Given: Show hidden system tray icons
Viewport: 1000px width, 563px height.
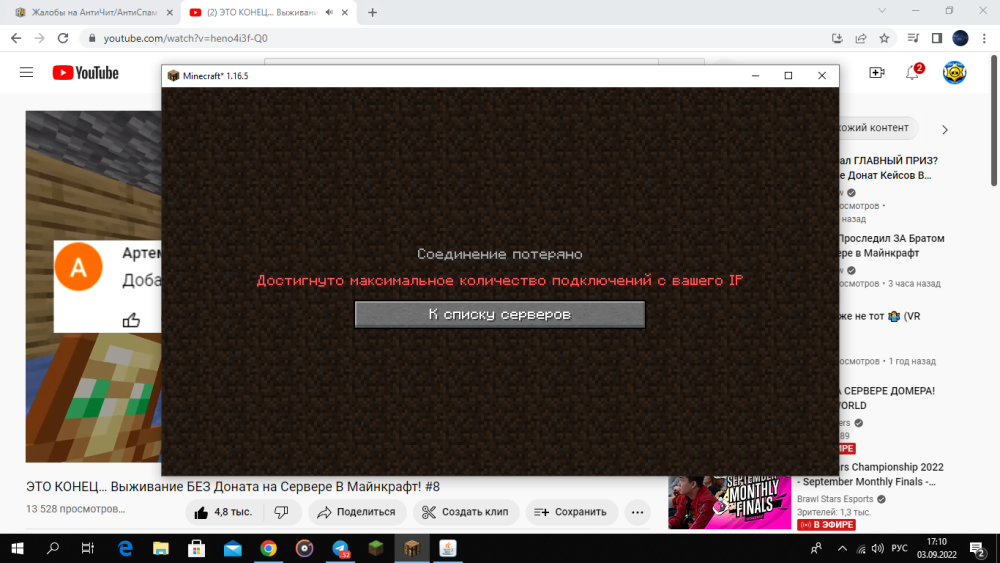Looking at the screenshot, I should pos(842,548).
